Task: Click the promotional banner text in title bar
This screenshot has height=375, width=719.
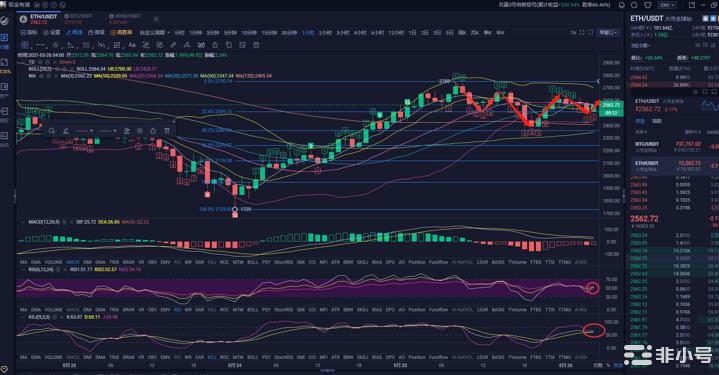Action: pyautogui.click(x=555, y=5)
